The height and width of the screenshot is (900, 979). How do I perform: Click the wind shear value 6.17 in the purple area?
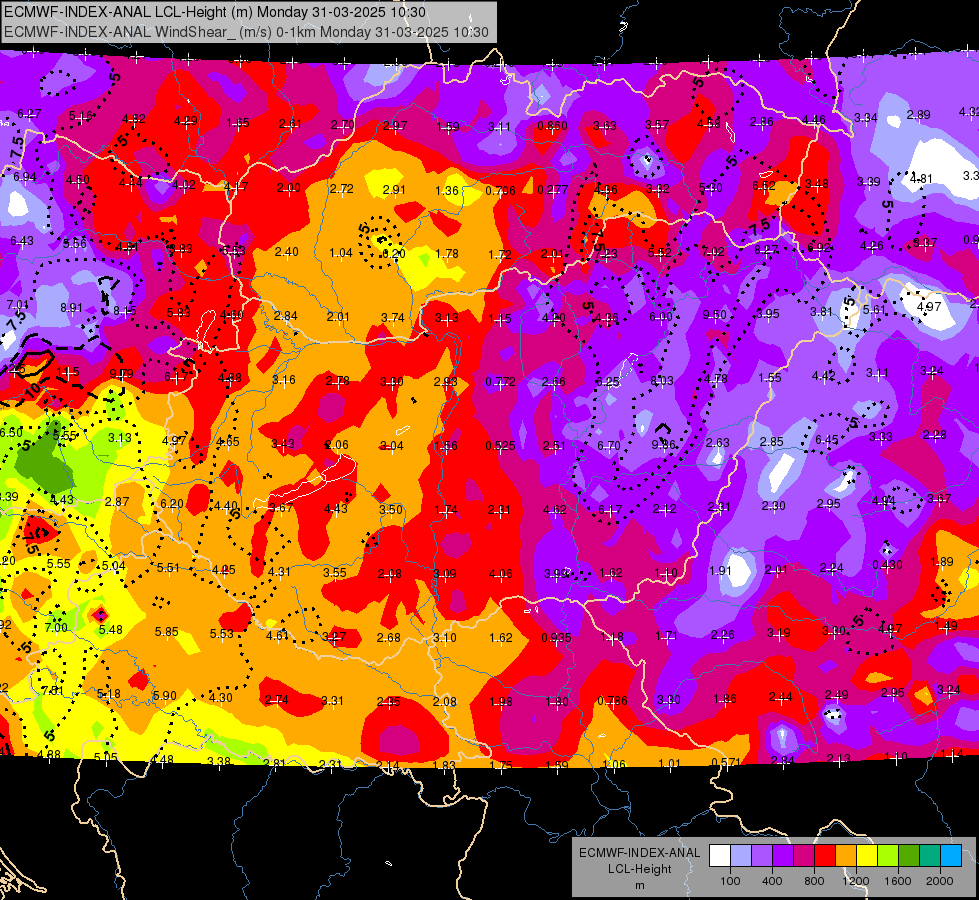coord(609,510)
